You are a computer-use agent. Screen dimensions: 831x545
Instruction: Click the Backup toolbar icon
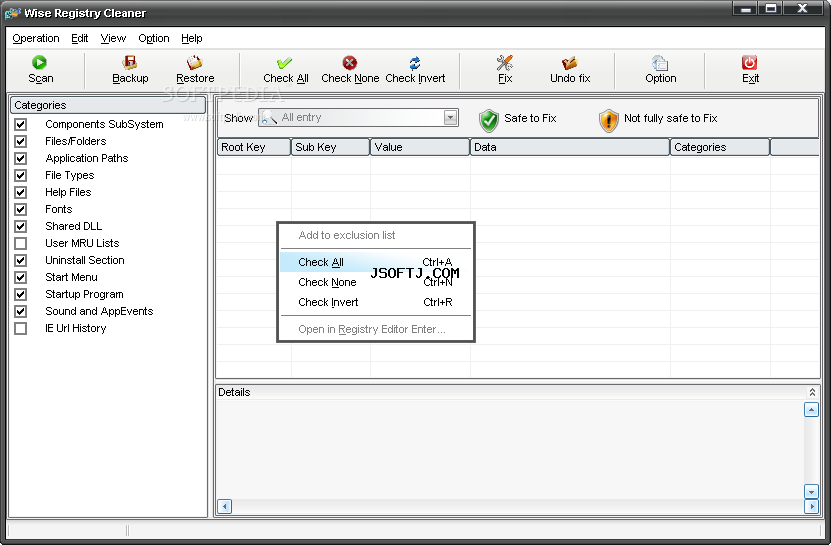(130, 63)
